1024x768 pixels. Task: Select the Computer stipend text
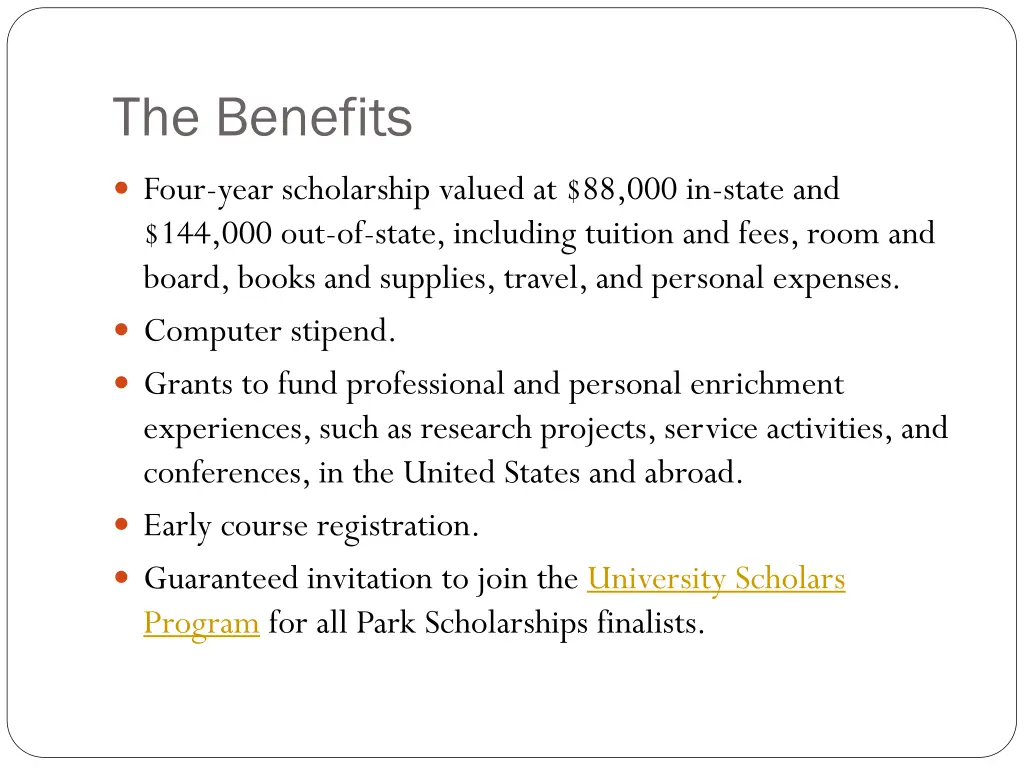coord(270,332)
